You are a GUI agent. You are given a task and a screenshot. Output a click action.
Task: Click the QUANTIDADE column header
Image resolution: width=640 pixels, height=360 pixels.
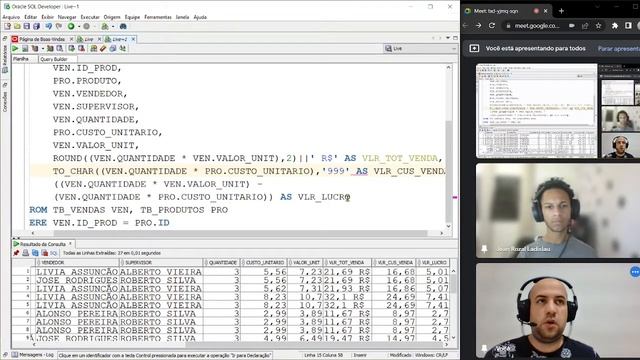[x=222, y=262]
